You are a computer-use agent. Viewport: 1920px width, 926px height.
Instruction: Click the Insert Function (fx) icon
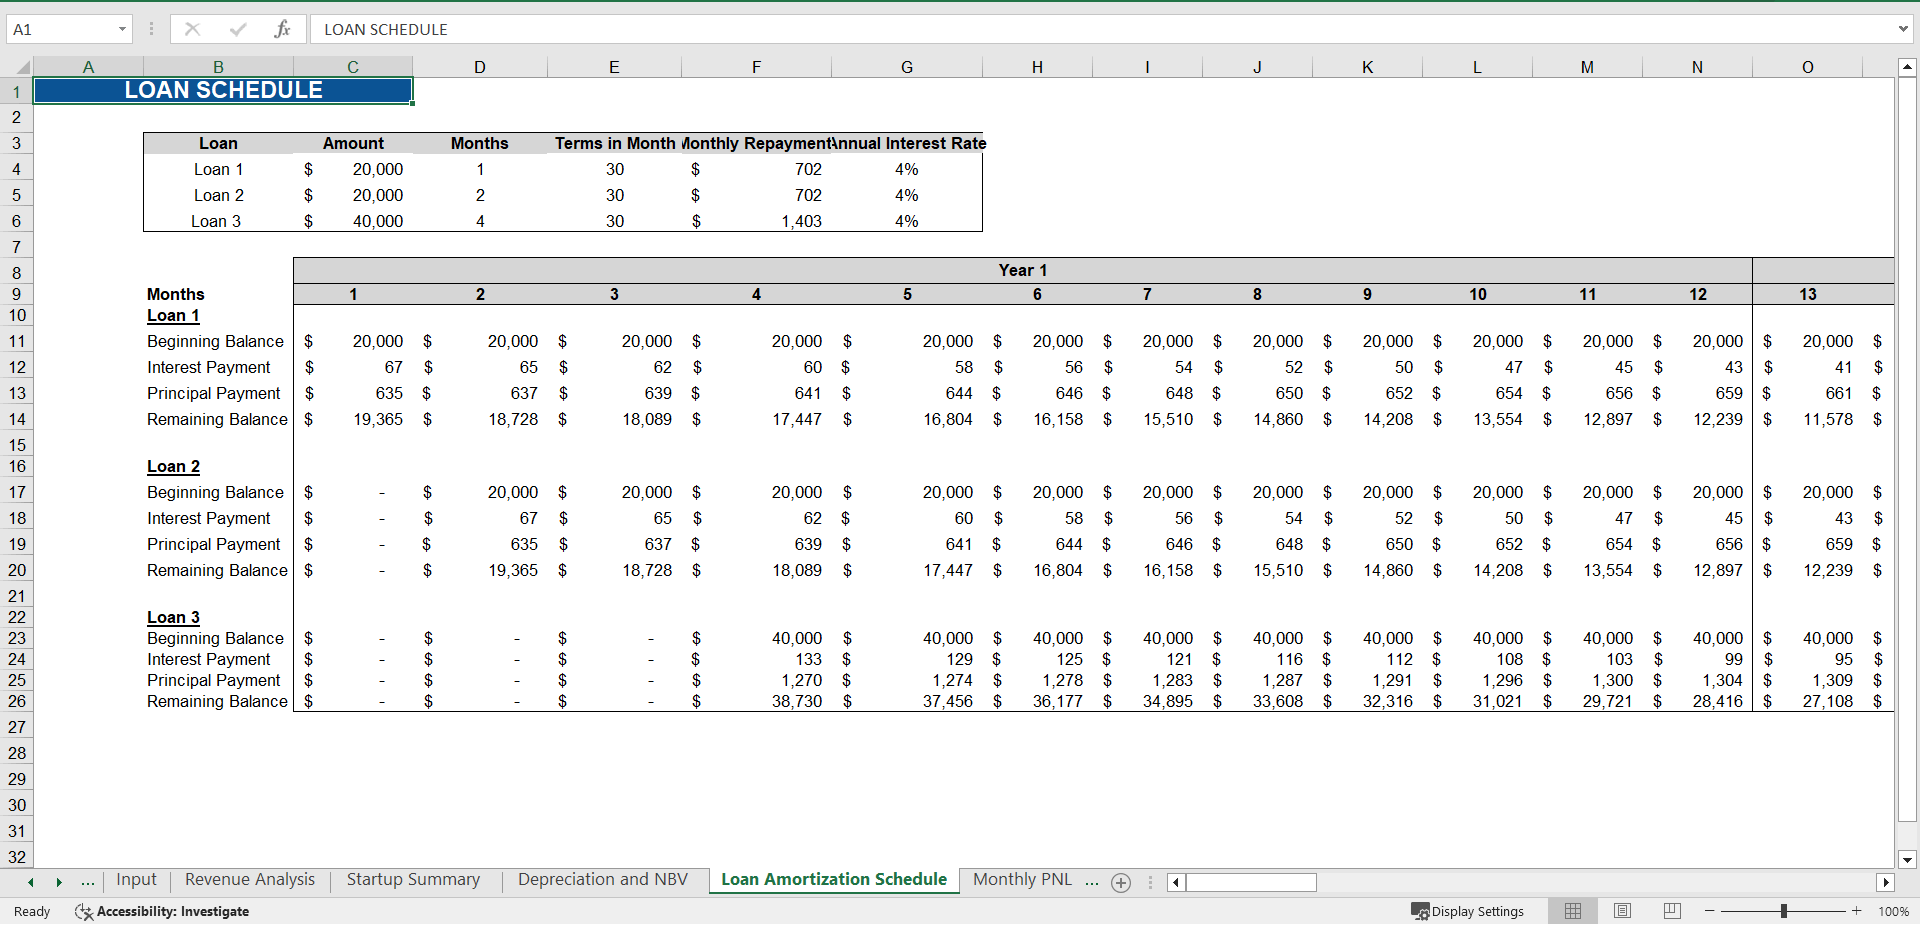283,29
